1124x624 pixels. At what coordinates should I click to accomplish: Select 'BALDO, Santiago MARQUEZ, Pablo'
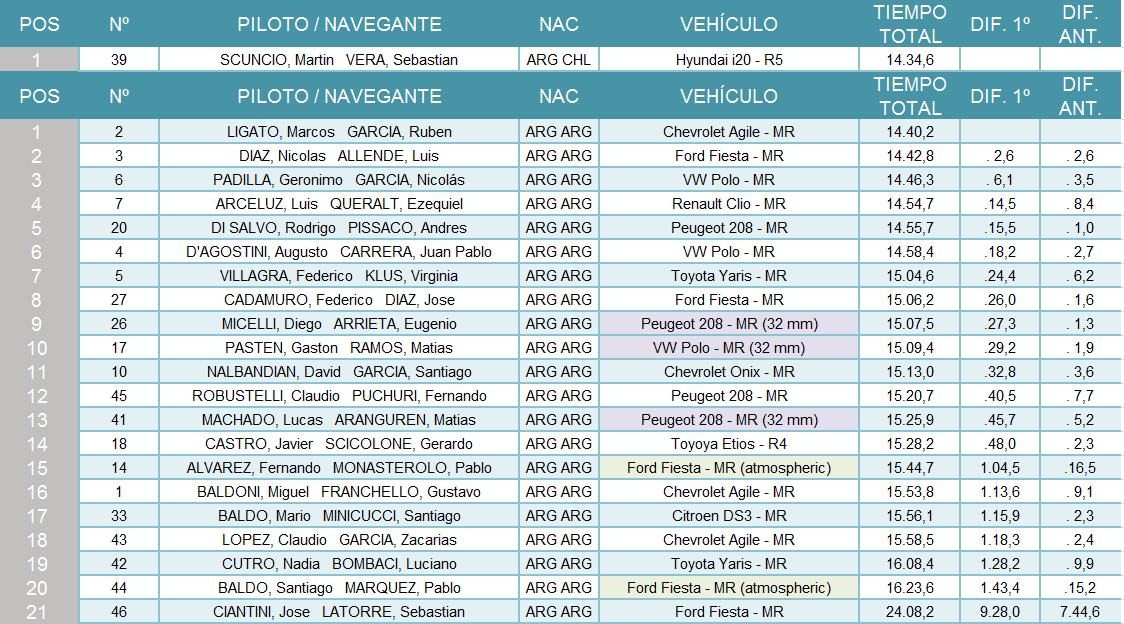pos(338,588)
